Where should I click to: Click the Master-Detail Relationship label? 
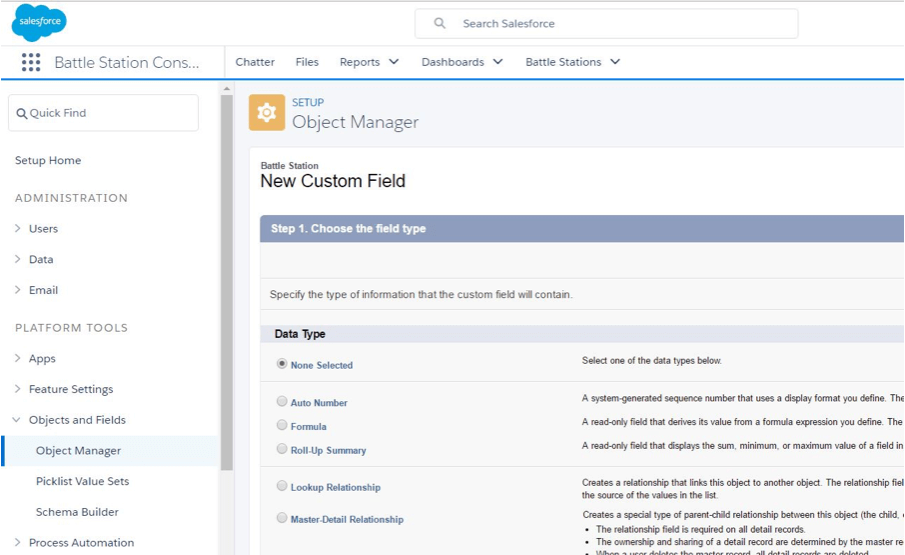(347, 519)
